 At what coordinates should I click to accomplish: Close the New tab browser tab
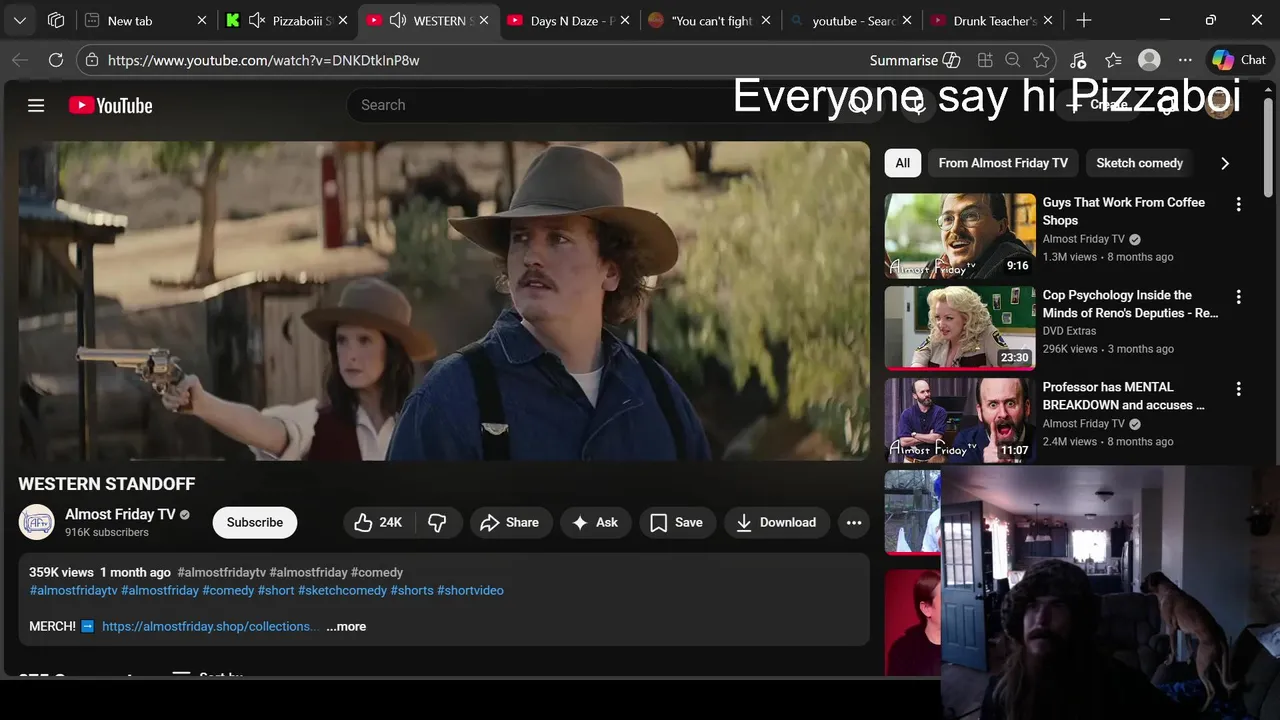[x=201, y=20]
